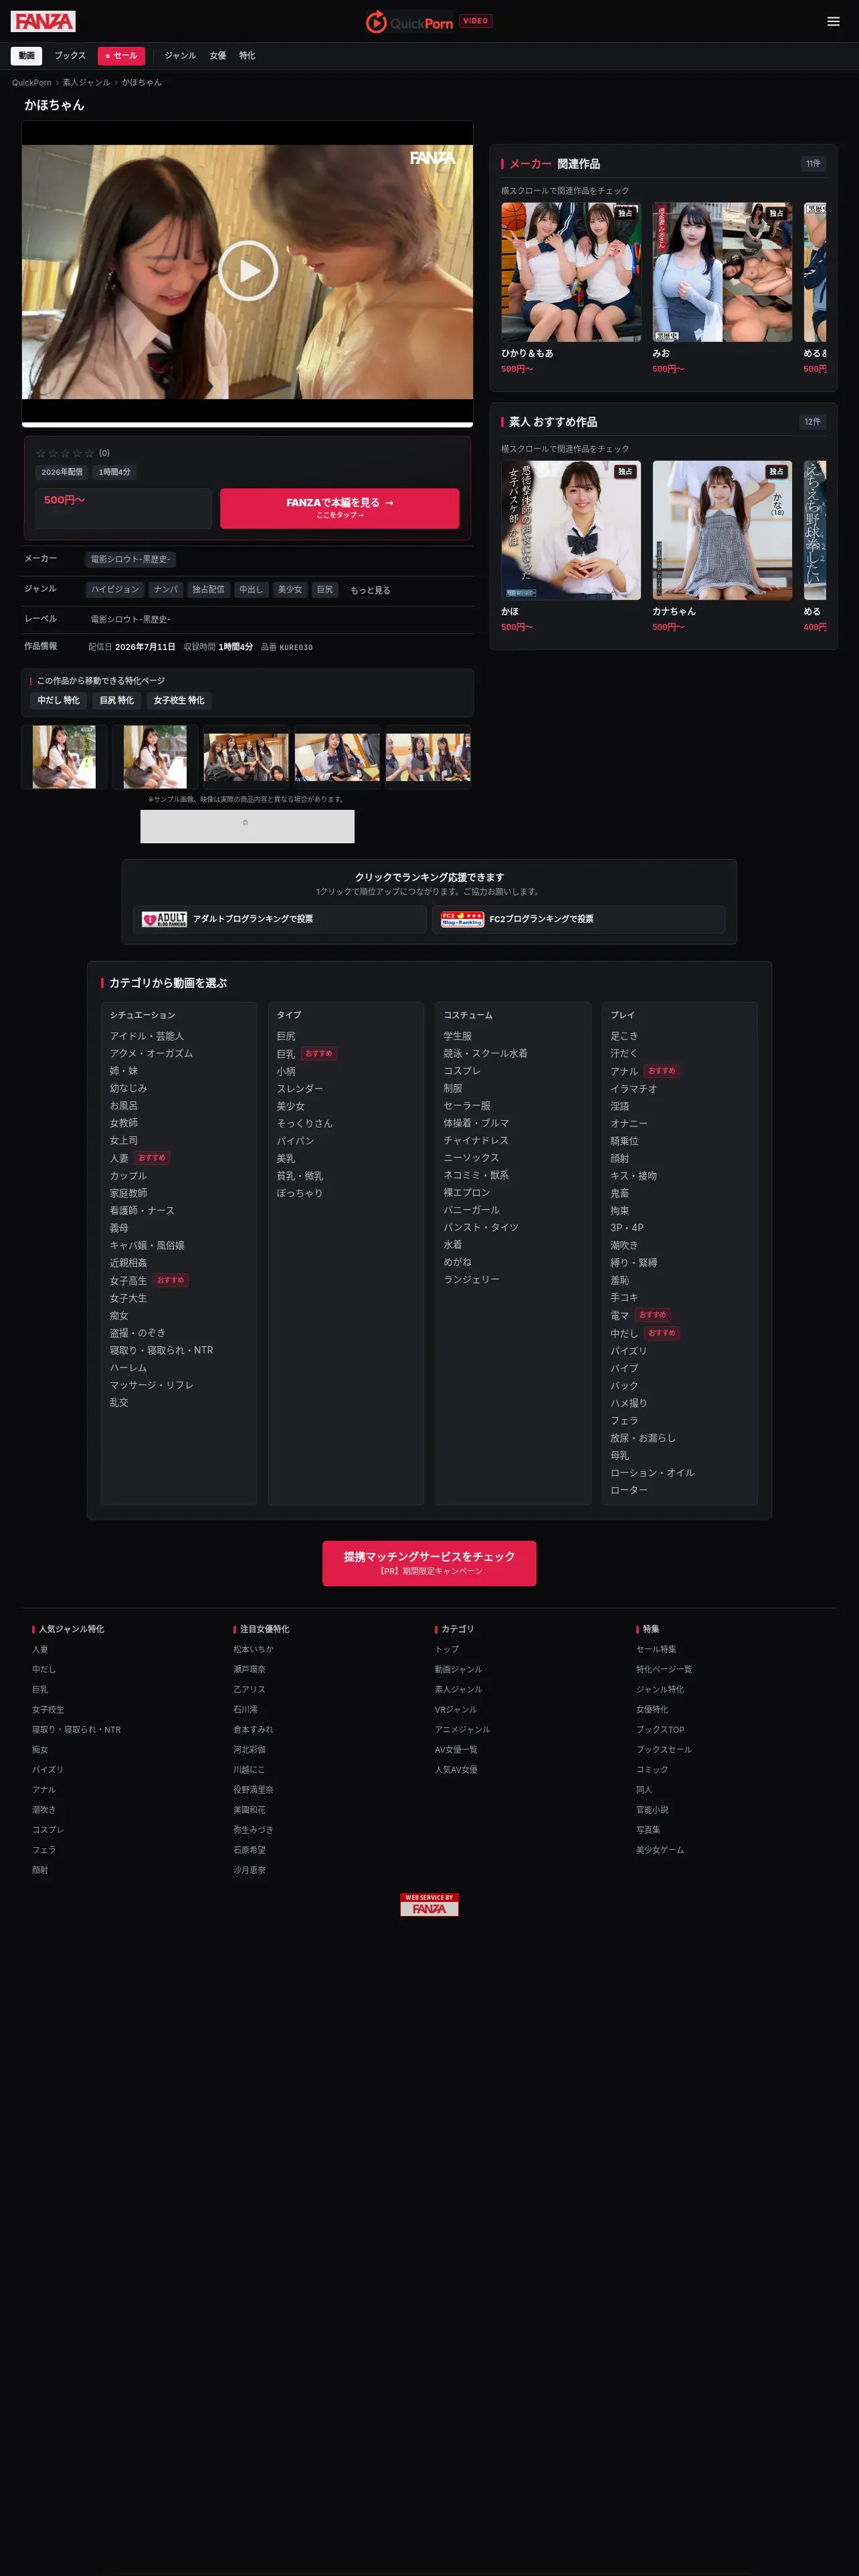Click the FANZA logo in header
Image resolution: width=859 pixels, height=2576 pixels.
pos(43,21)
